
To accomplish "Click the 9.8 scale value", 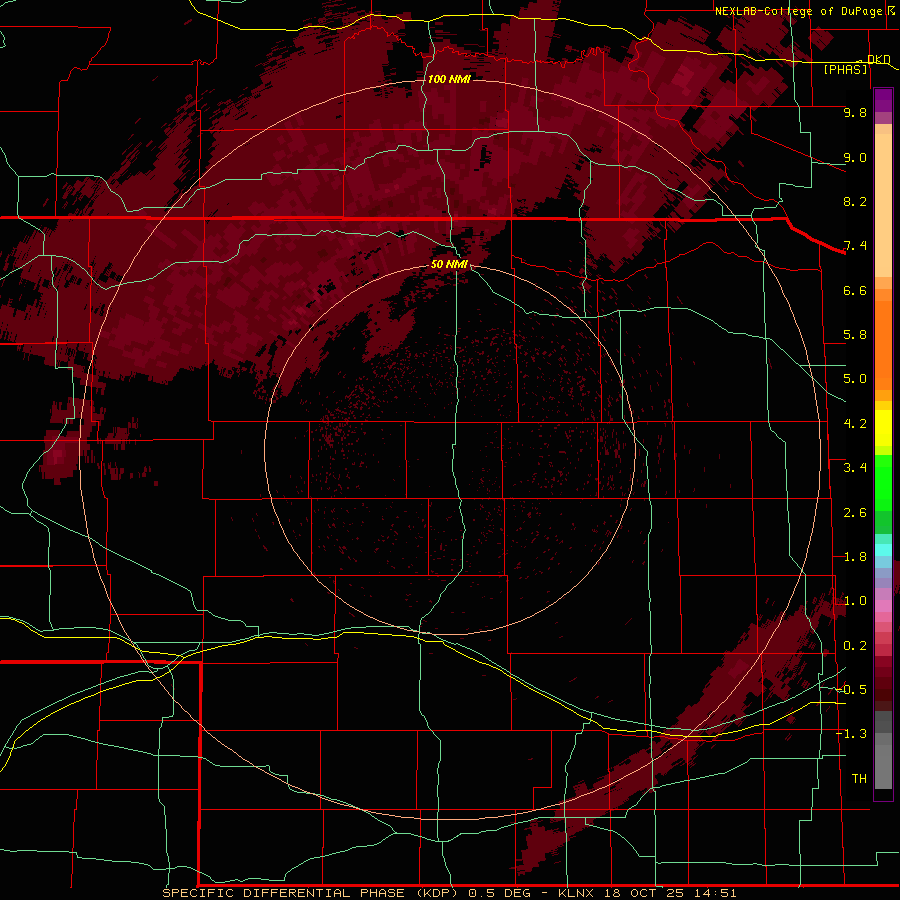I will [855, 112].
